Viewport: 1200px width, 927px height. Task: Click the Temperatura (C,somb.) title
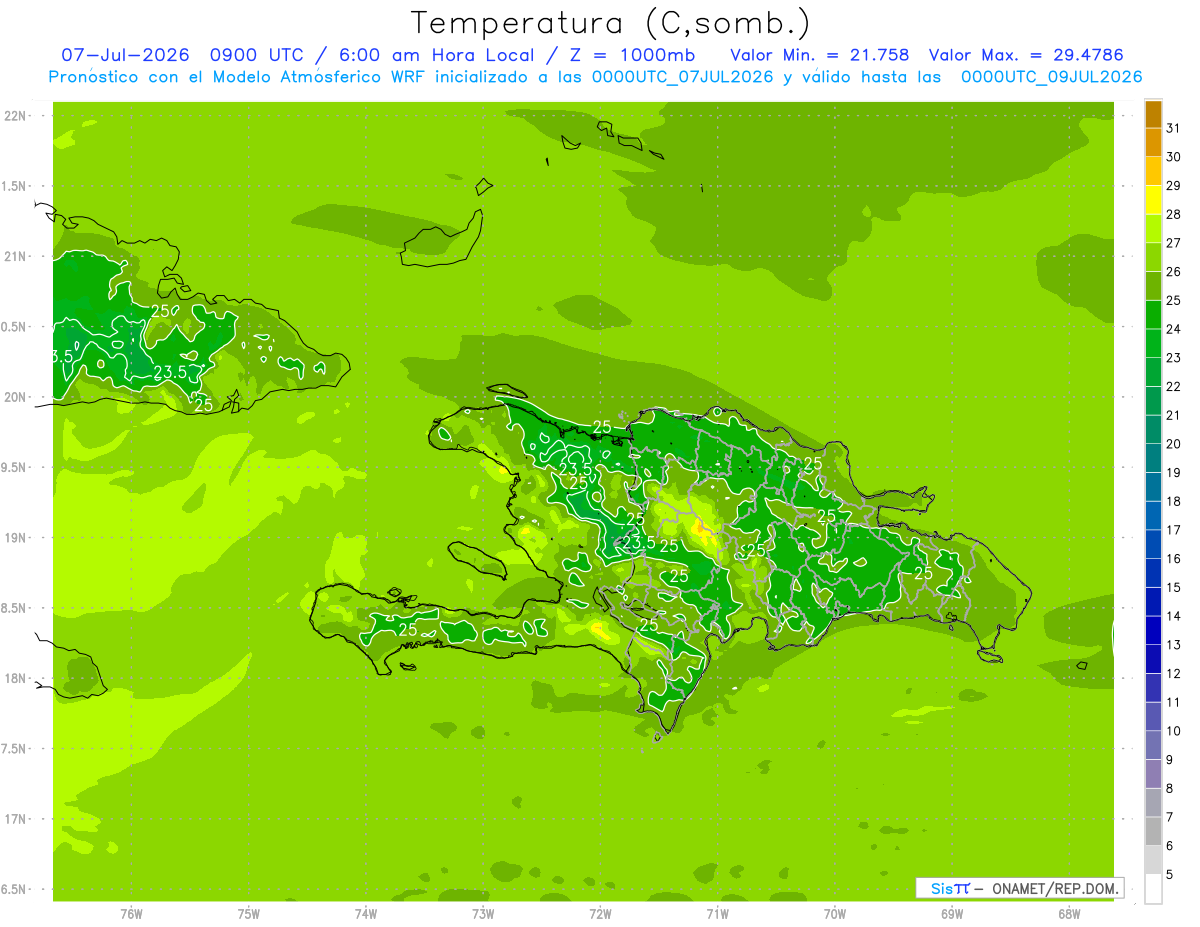point(611,23)
